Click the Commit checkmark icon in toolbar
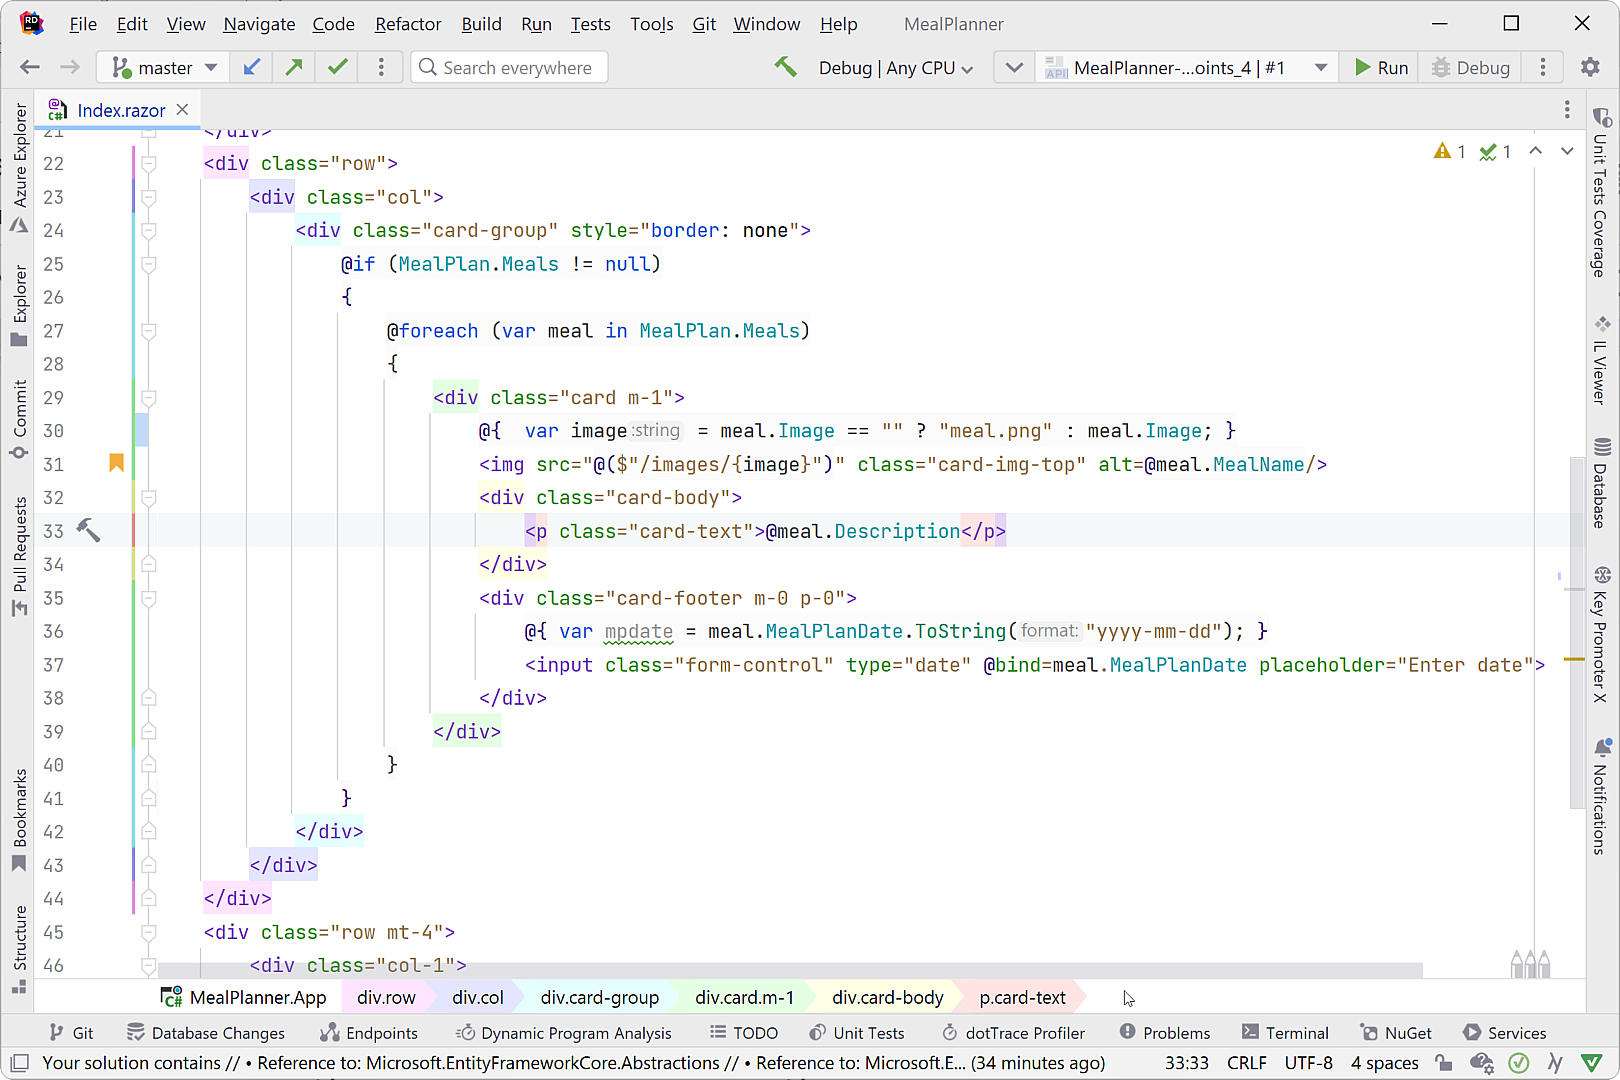Image resolution: width=1620 pixels, height=1080 pixels. [x=338, y=67]
